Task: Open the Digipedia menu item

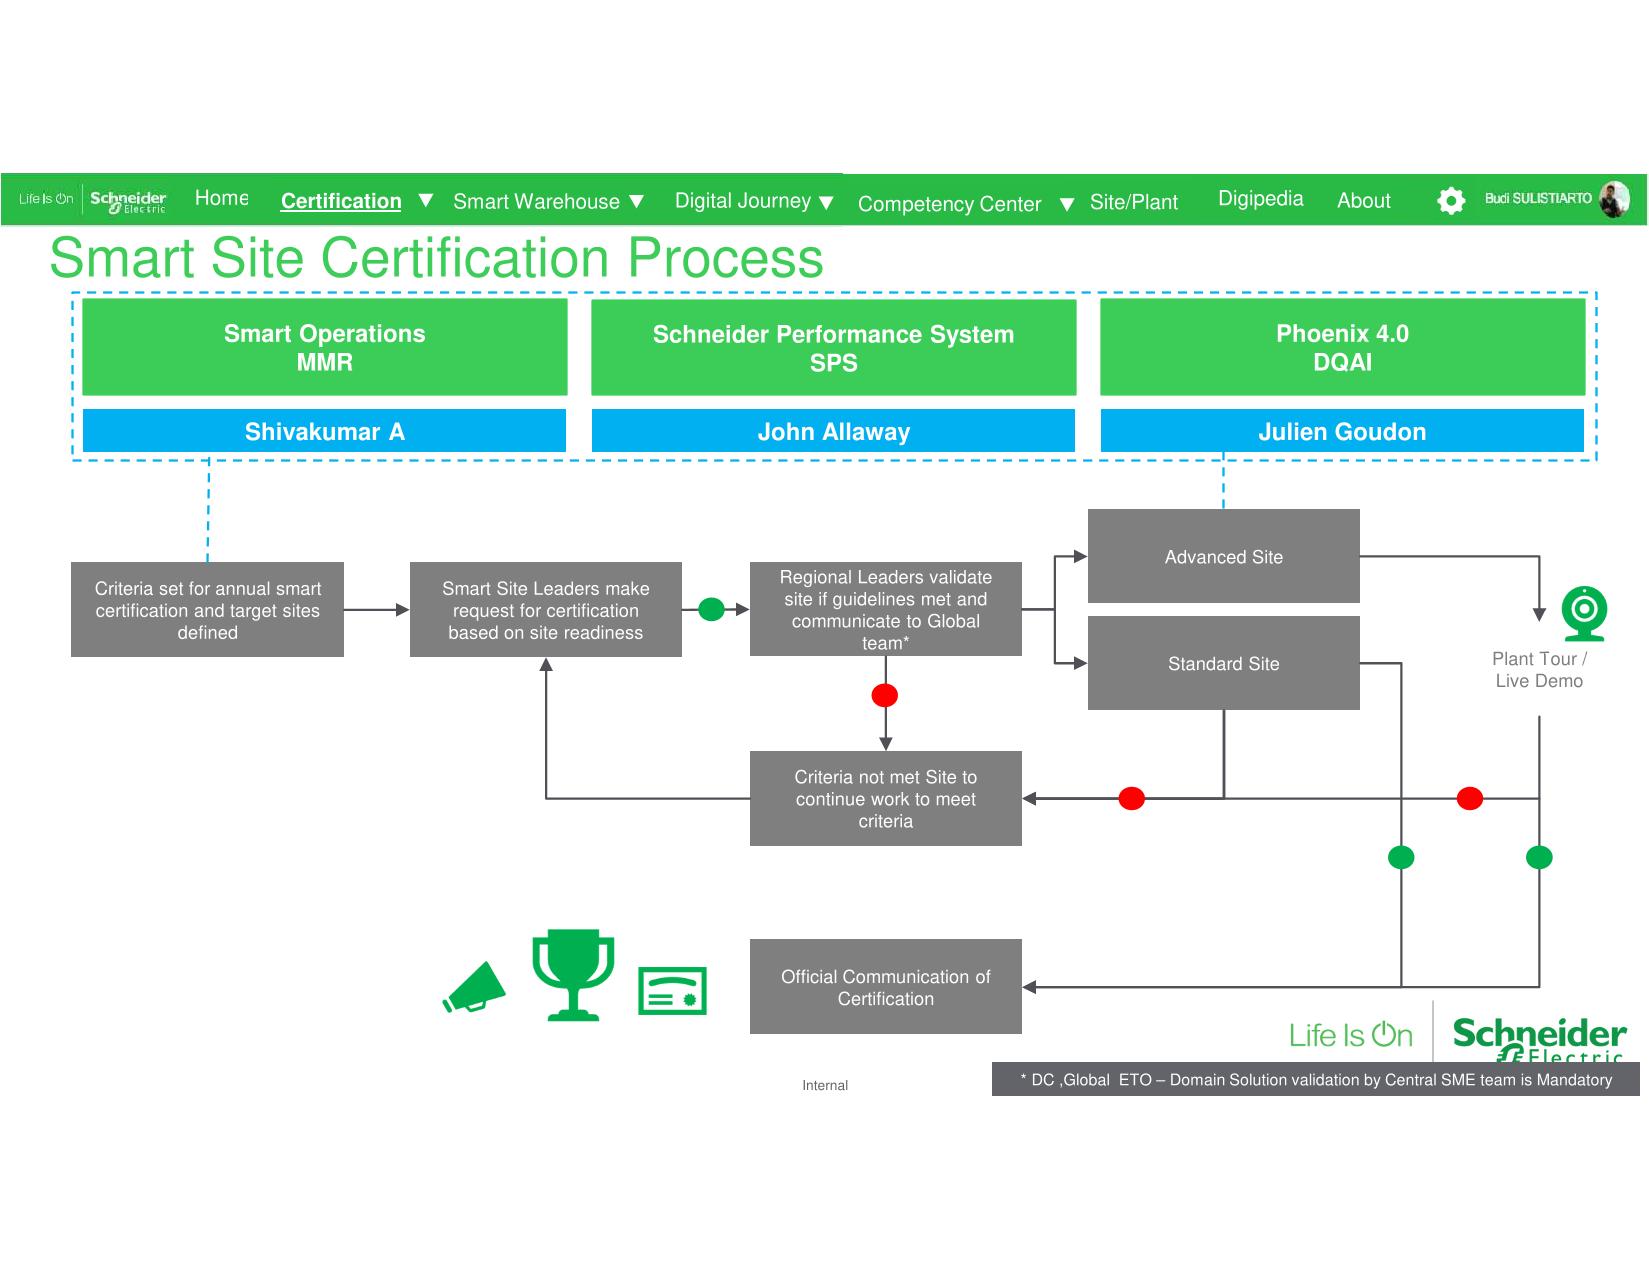Action: click(1260, 199)
